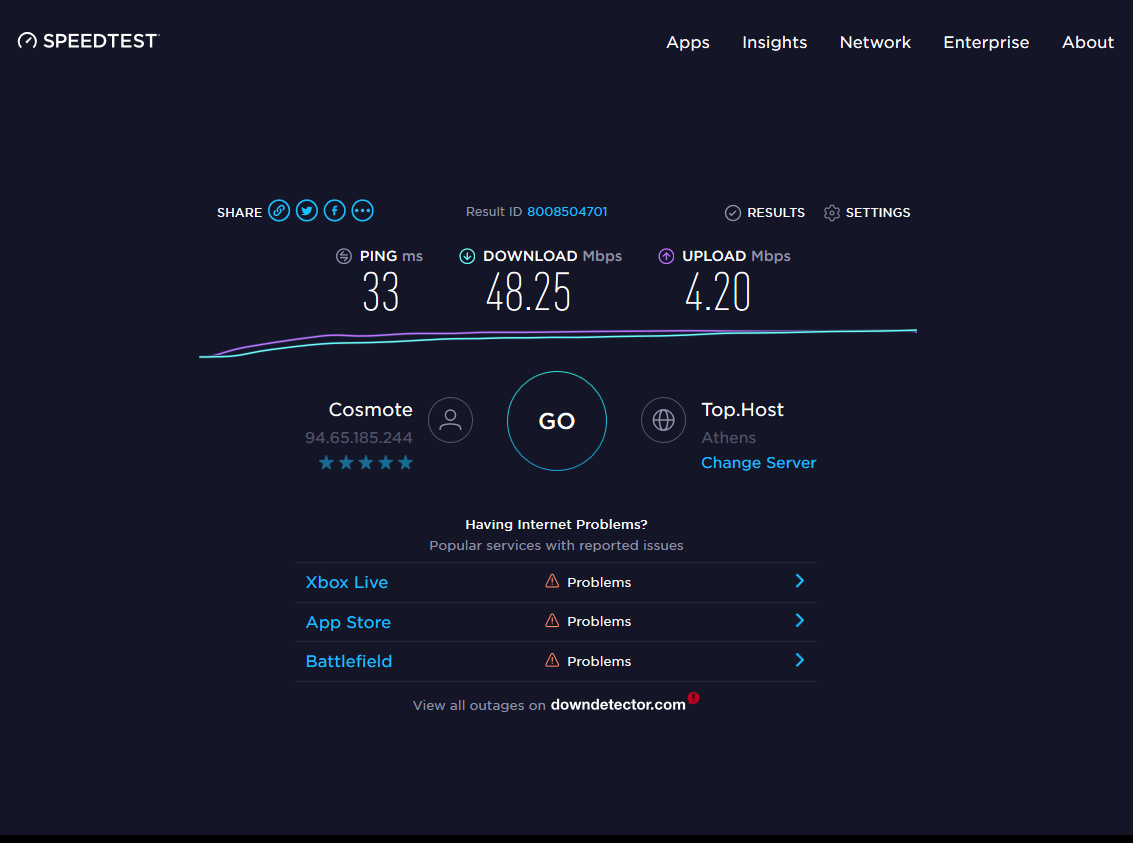Viewport: 1133px width, 843px height.
Task: Click the App Store Problems status text
Action: point(599,621)
